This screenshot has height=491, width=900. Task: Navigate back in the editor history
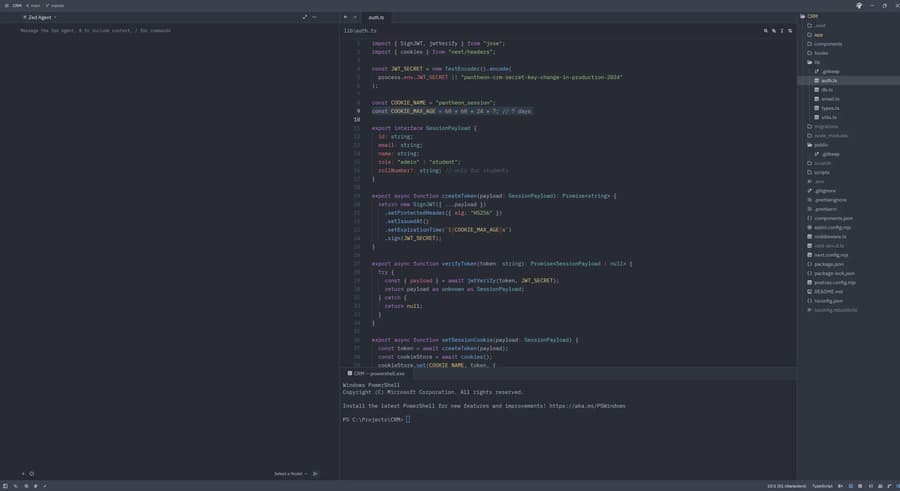click(345, 17)
